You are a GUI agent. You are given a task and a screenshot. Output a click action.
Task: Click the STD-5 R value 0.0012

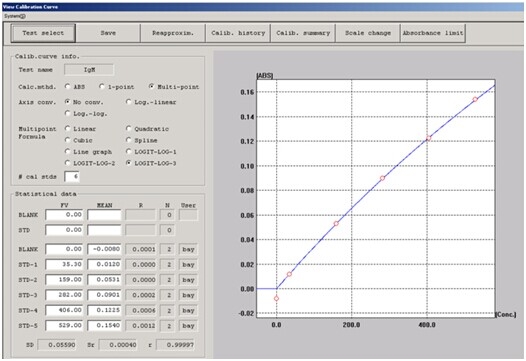(141, 326)
